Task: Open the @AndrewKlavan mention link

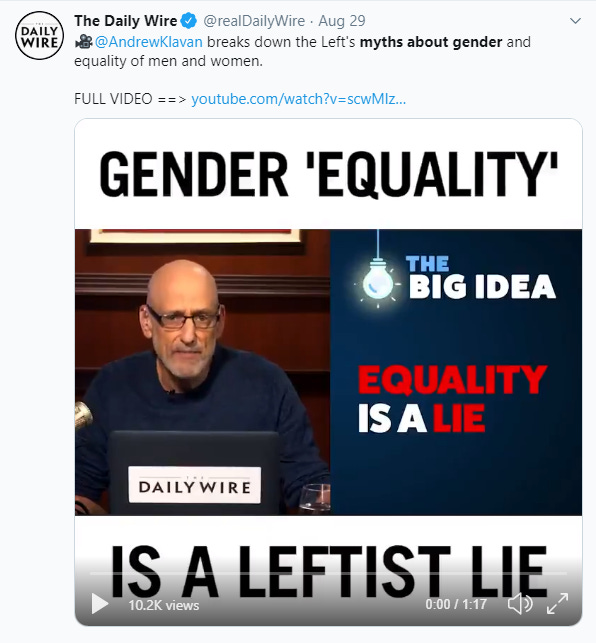Action: click(x=148, y=42)
